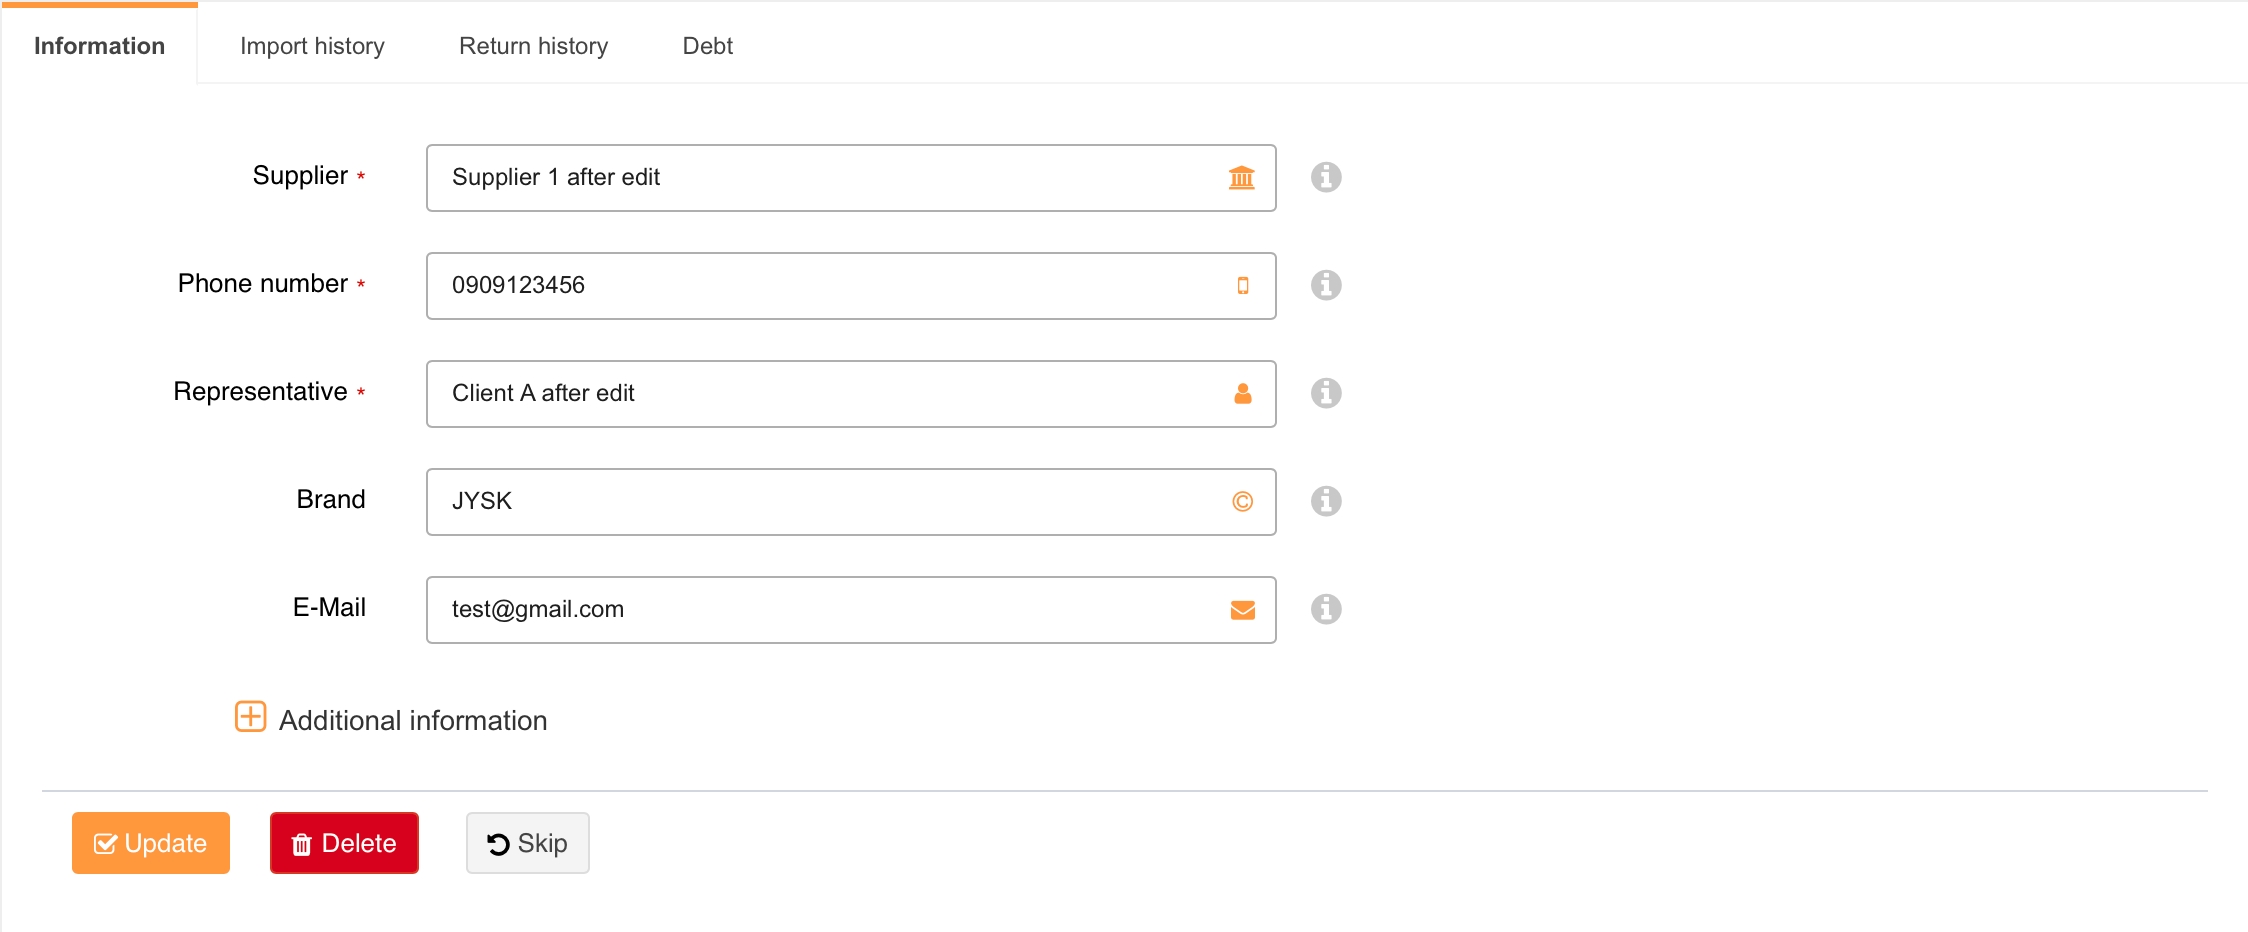Expand the Additional information section
The width and height of the screenshot is (2248, 932).
(250, 718)
